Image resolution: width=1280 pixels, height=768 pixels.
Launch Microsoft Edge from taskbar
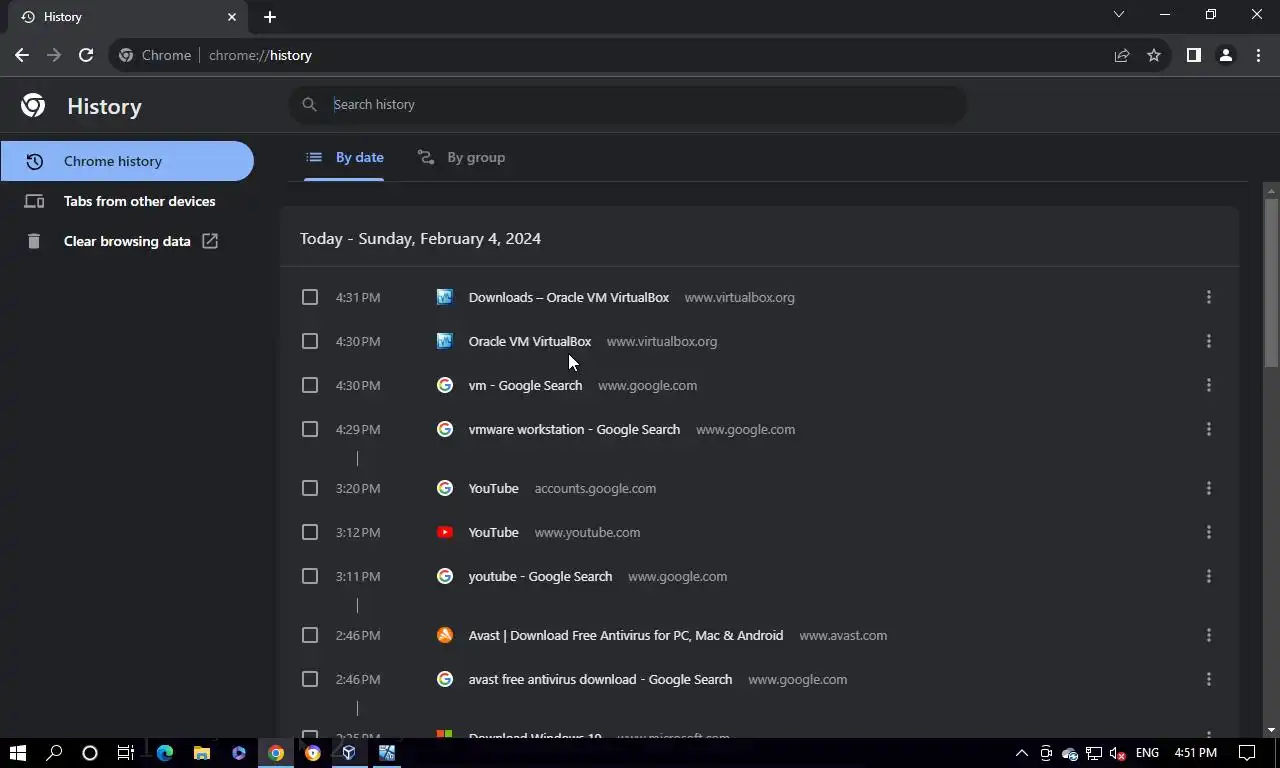click(165, 753)
